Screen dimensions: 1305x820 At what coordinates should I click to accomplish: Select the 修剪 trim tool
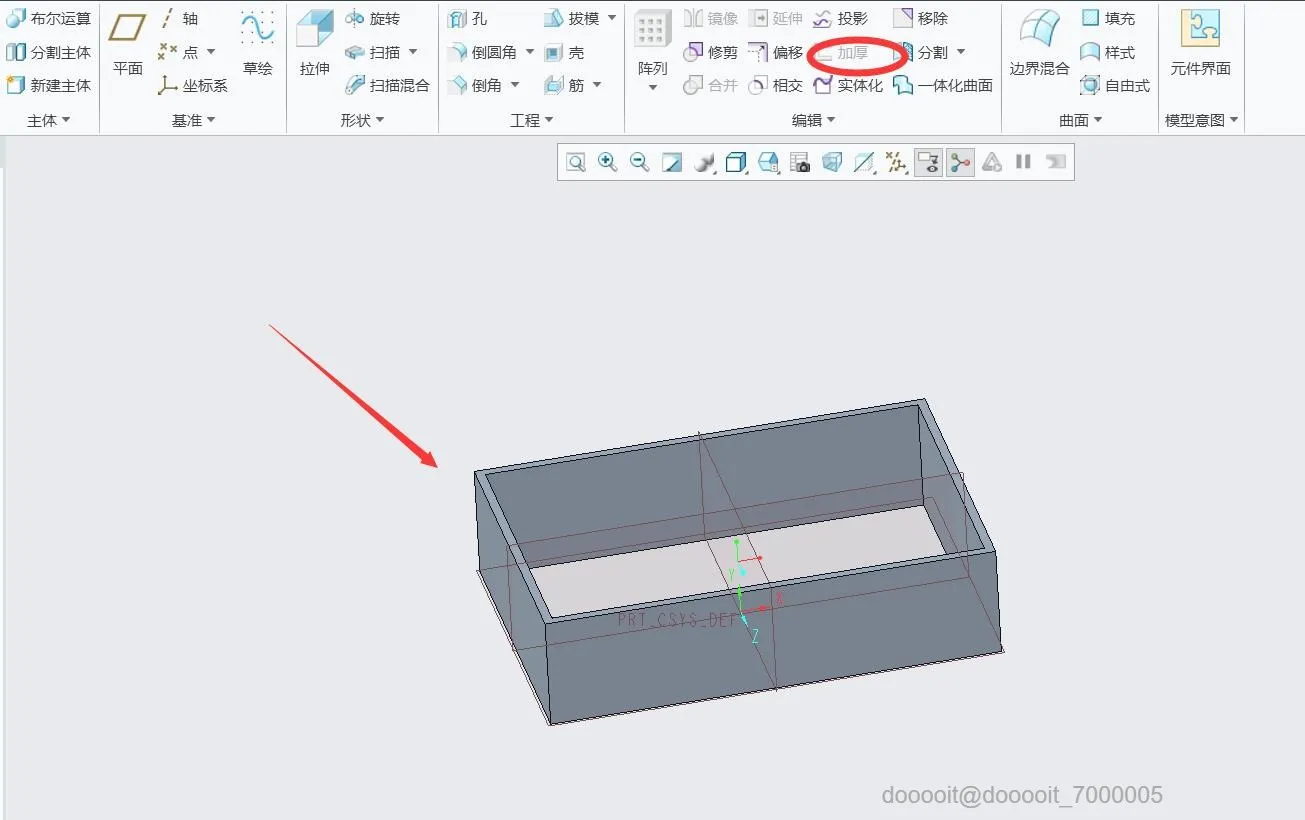click(x=710, y=52)
